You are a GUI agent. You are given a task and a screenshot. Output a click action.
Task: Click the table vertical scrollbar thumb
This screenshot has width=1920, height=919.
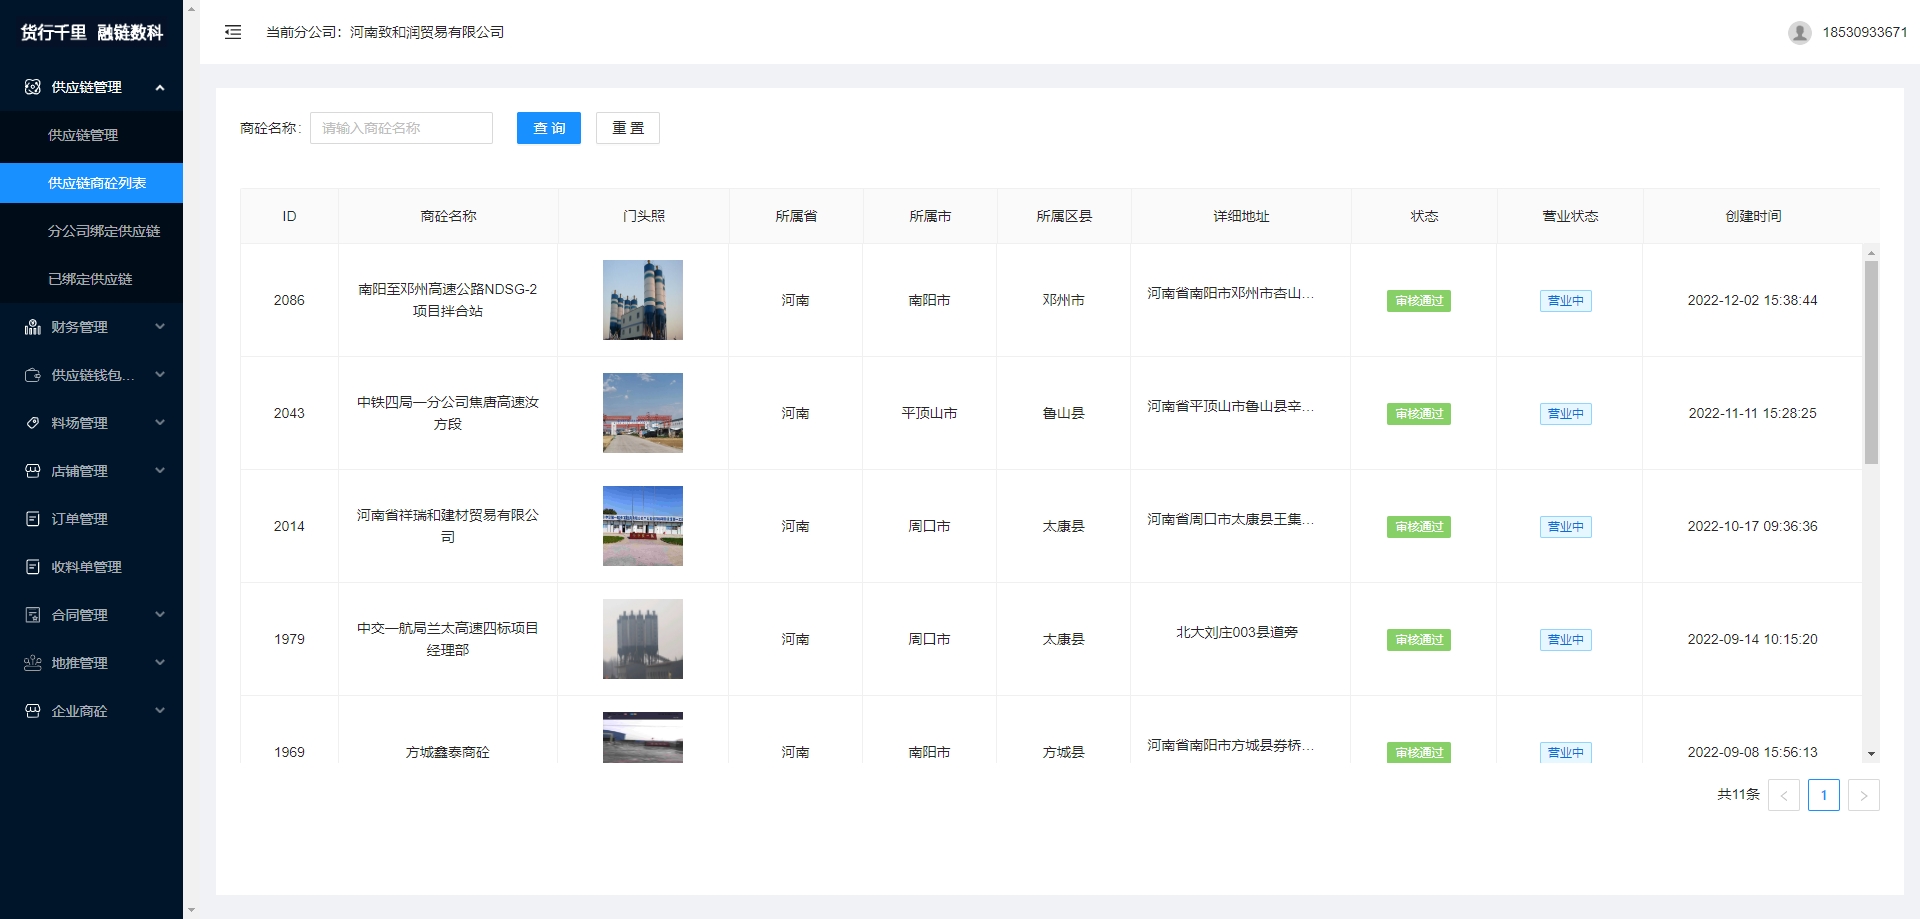click(x=1871, y=362)
